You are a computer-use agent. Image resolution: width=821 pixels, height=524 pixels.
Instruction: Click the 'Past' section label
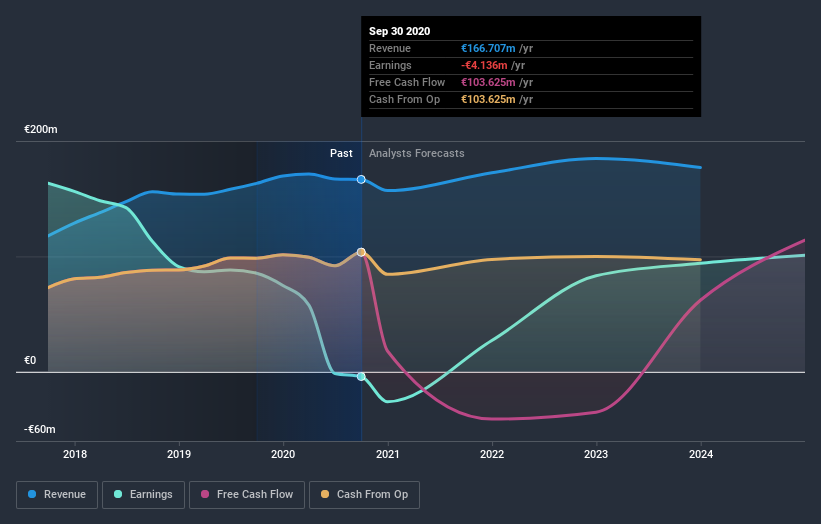[x=341, y=153]
